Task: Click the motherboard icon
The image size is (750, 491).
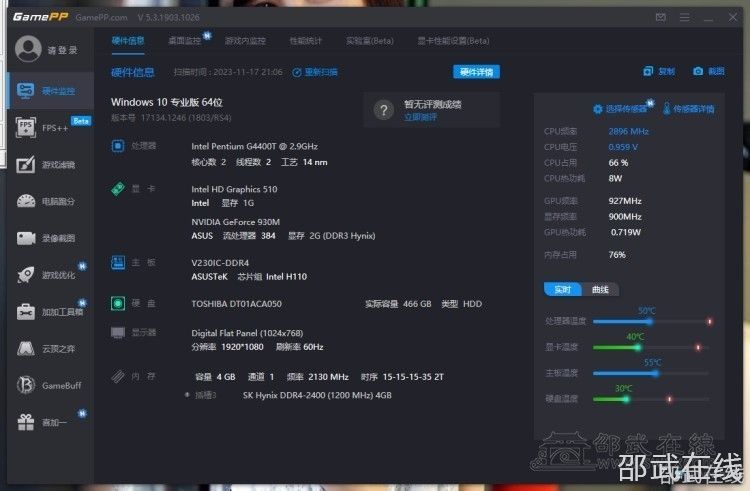Action: [118, 262]
